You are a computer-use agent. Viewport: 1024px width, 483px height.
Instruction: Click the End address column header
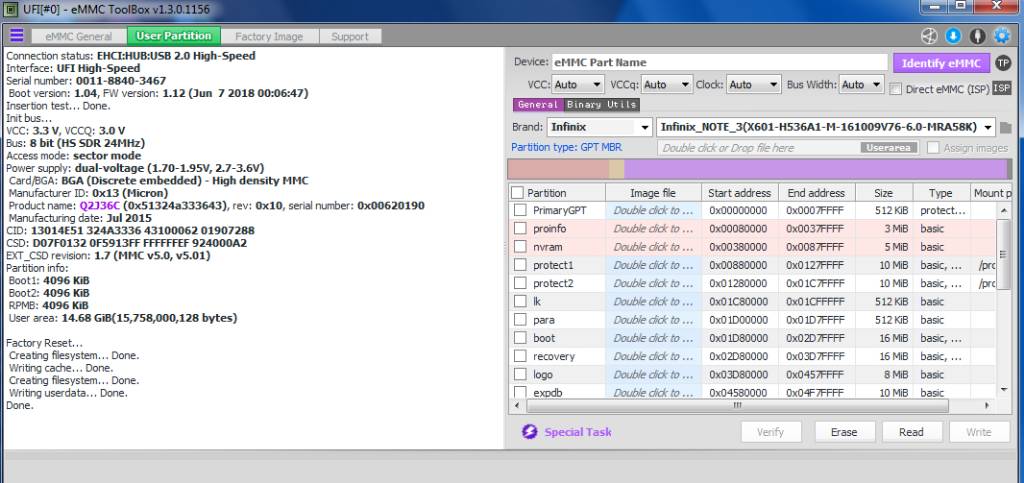[x=816, y=193]
